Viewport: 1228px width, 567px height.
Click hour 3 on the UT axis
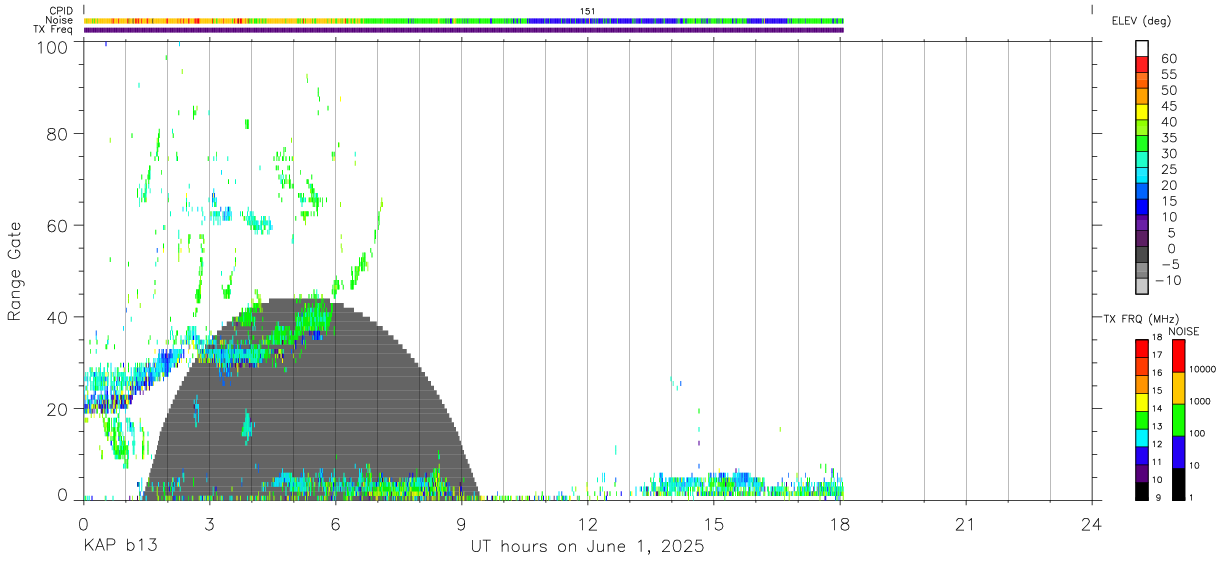(209, 523)
